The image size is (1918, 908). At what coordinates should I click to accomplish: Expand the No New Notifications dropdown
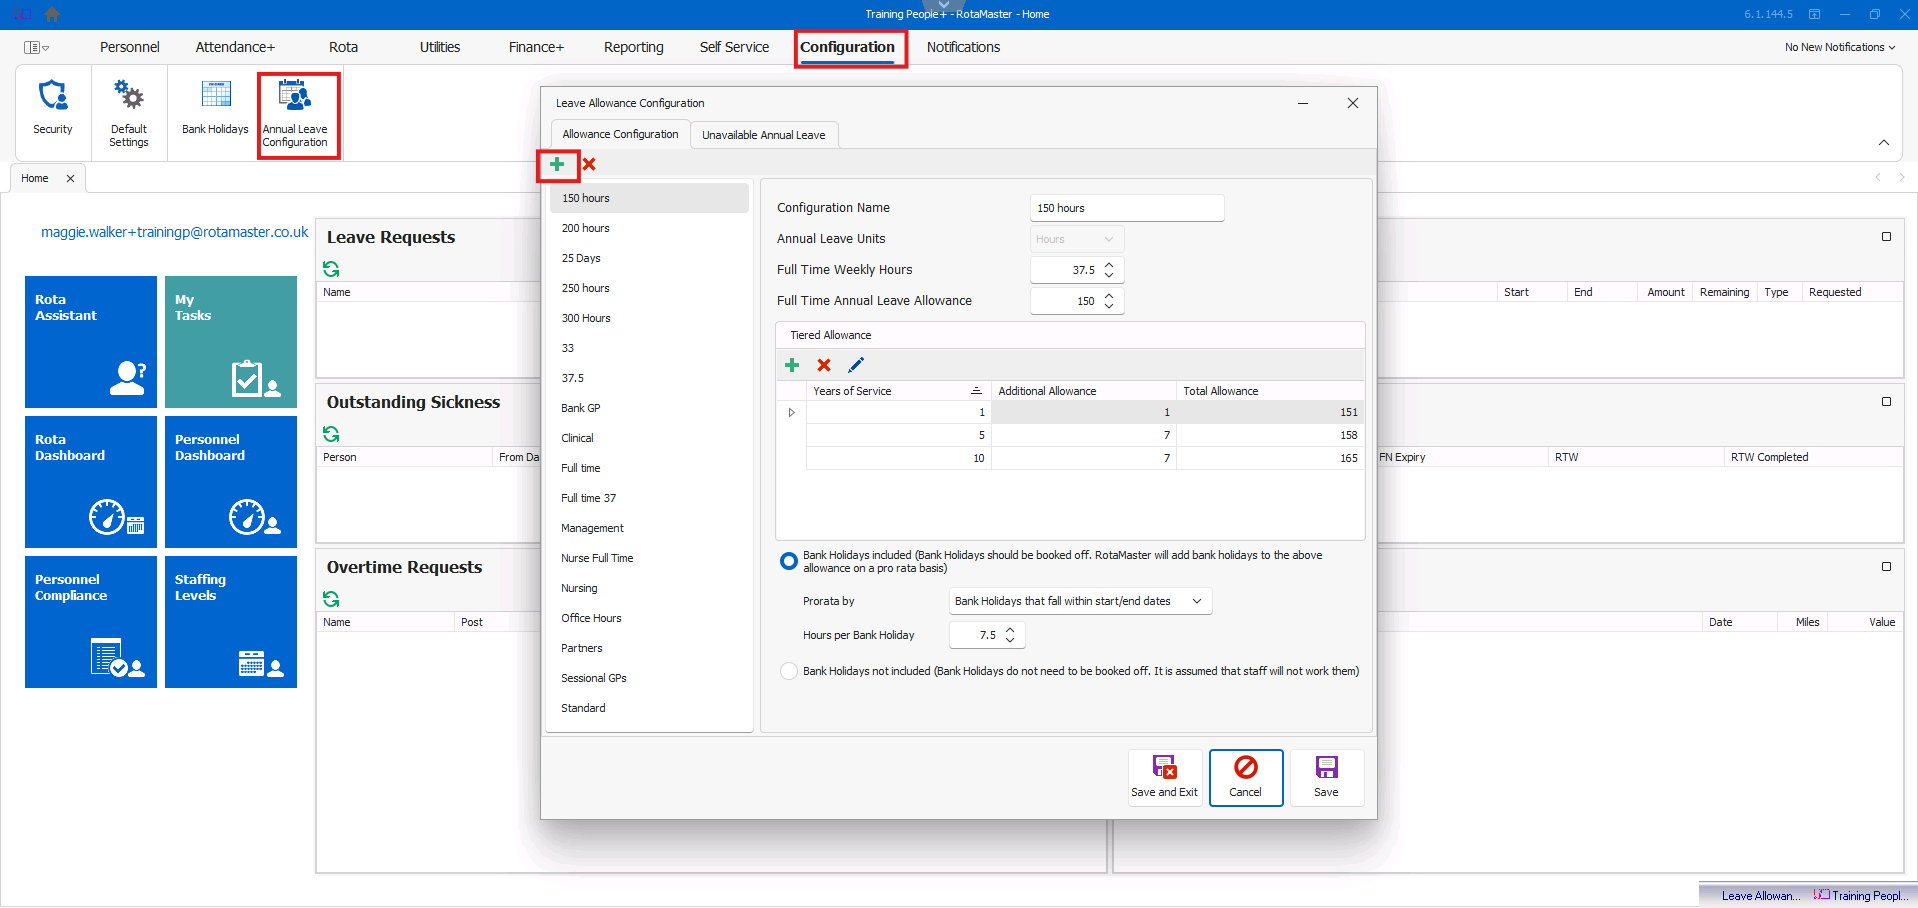(x=1840, y=47)
